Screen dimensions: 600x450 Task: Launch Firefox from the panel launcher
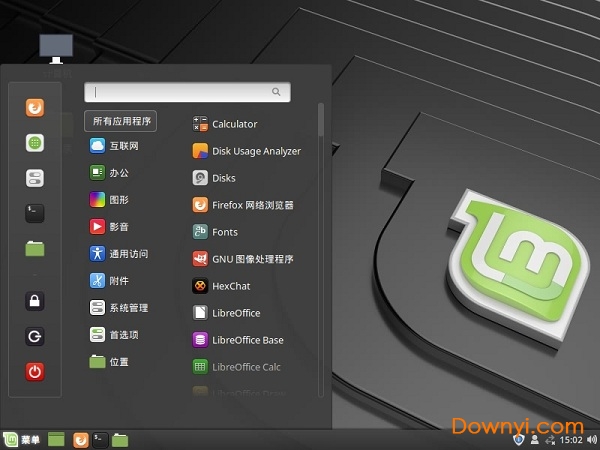[81, 440]
